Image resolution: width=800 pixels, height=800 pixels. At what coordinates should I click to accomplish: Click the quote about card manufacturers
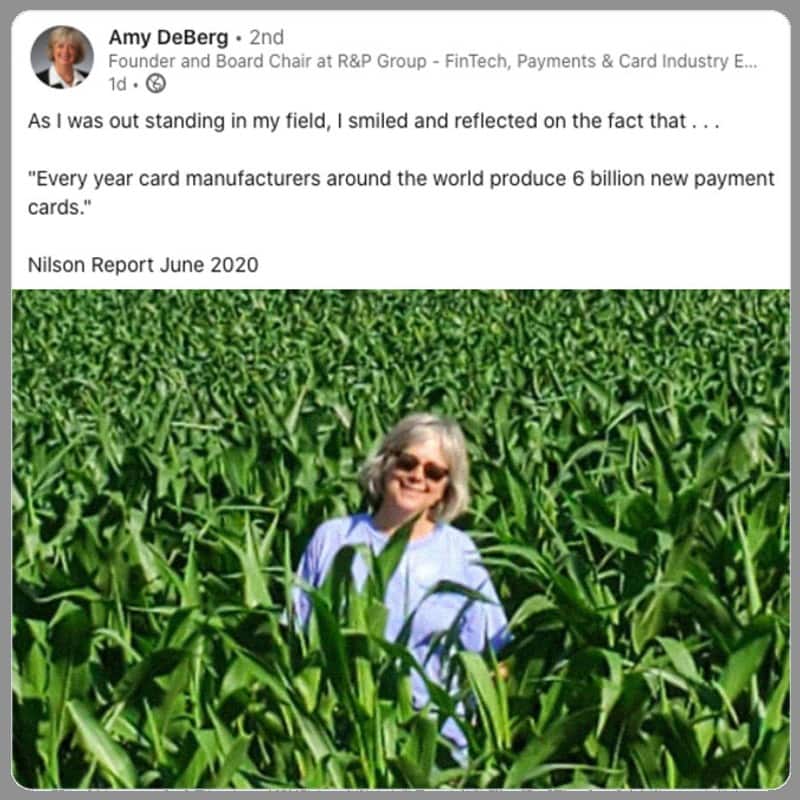click(x=401, y=193)
